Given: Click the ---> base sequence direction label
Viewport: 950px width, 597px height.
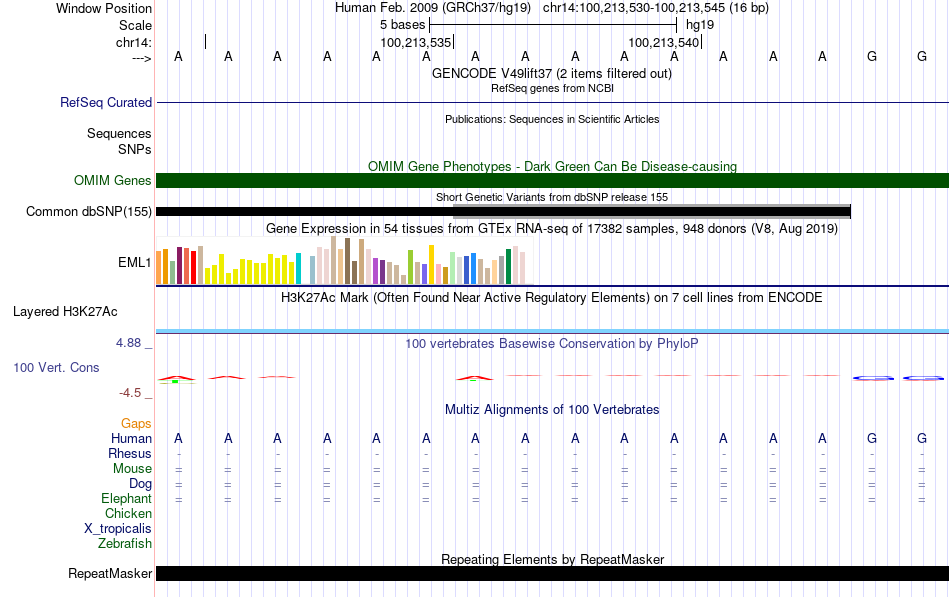Looking at the screenshot, I should (141, 58).
